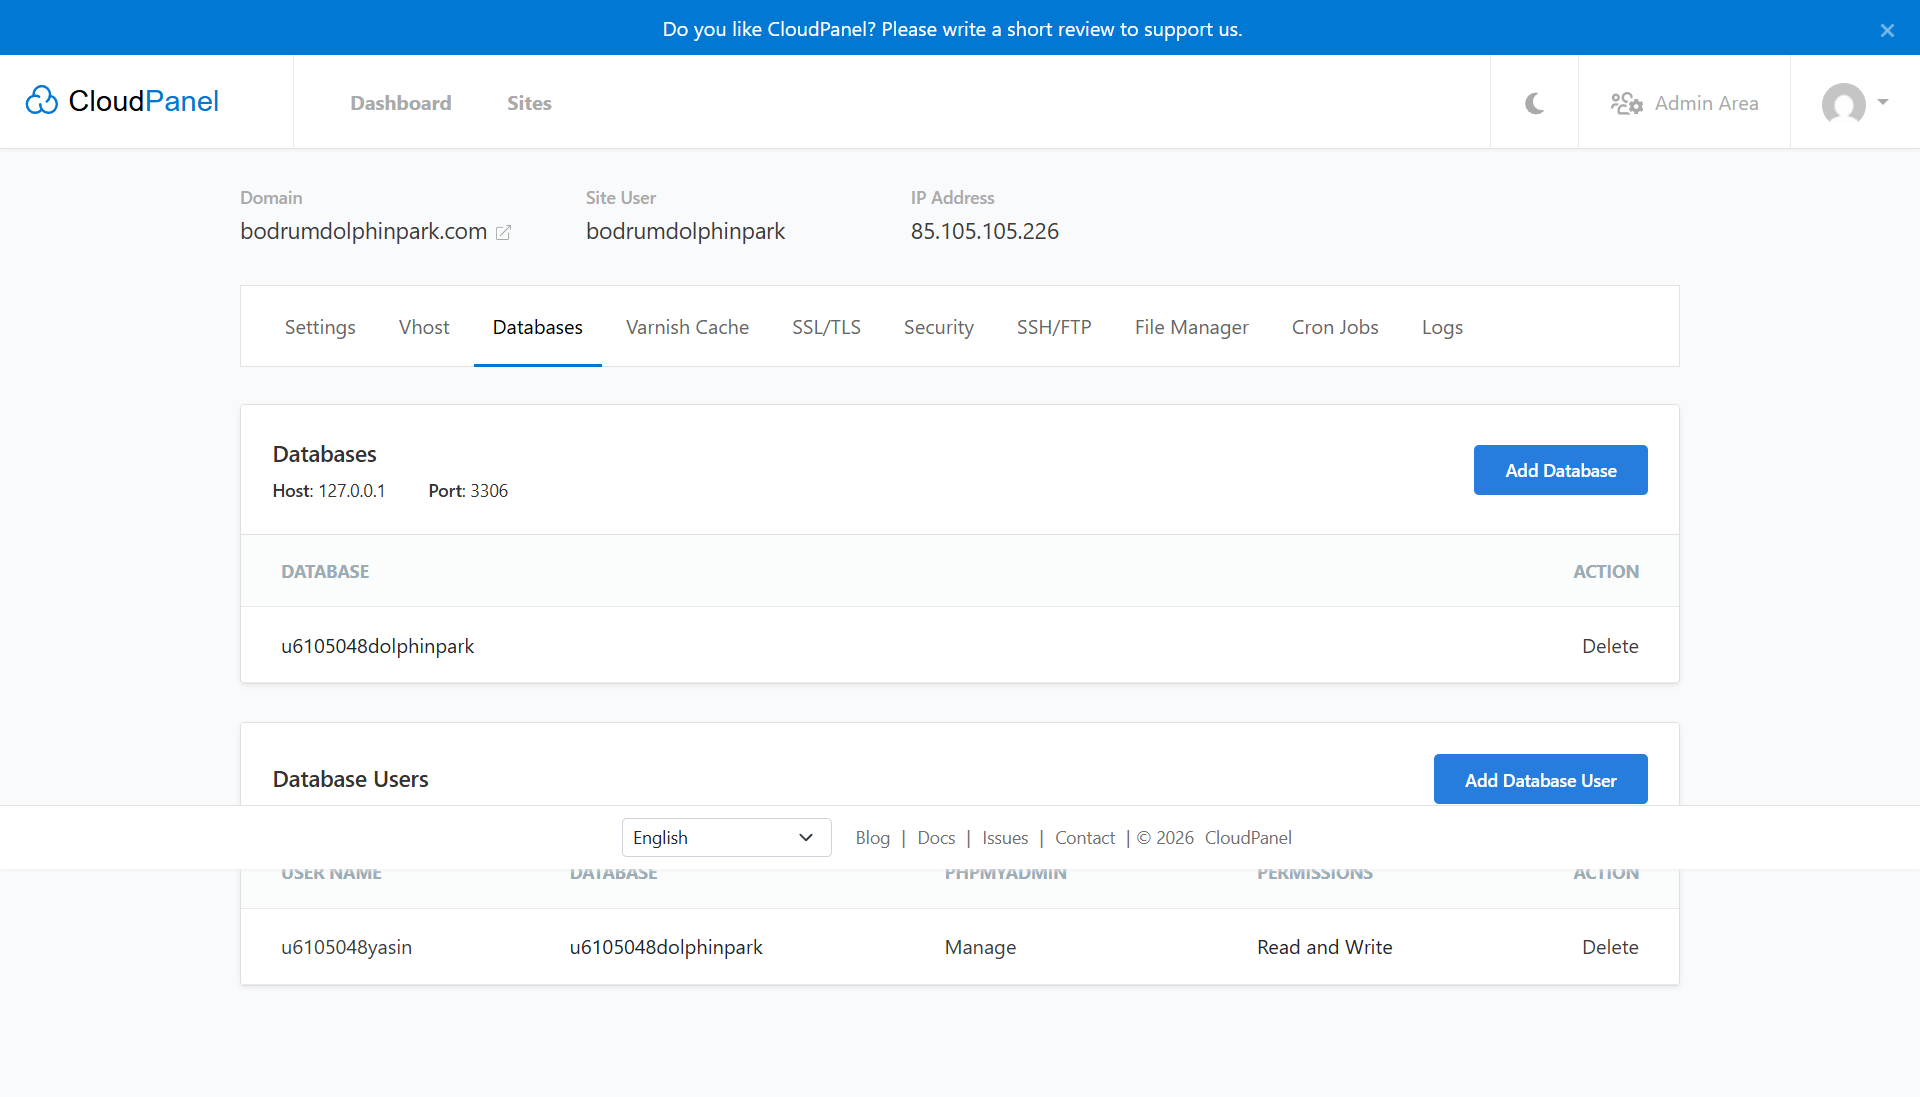The image size is (1920, 1097).
Task: Open the domain using the external link icon
Action: pyautogui.click(x=504, y=232)
